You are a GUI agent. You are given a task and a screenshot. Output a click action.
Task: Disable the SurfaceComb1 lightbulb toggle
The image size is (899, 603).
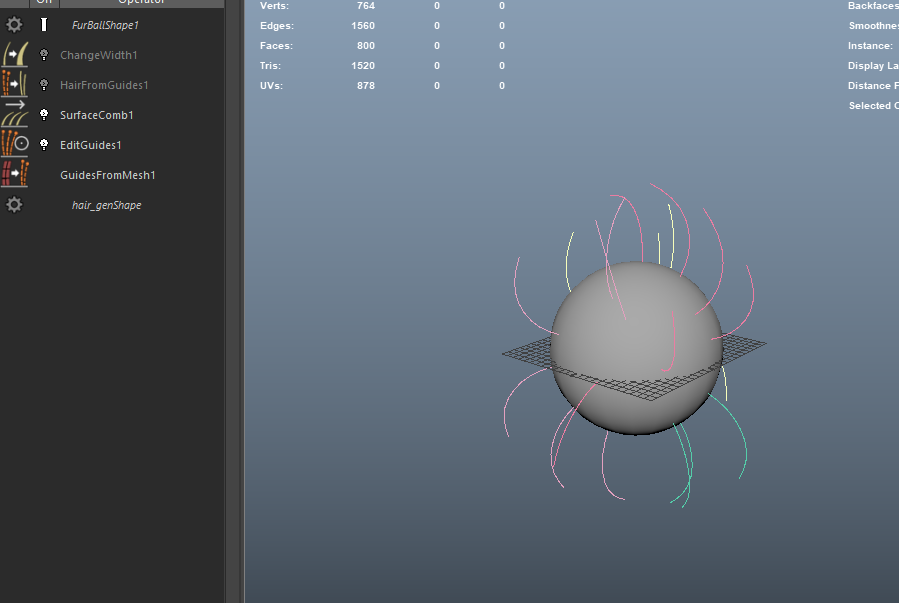(x=44, y=115)
